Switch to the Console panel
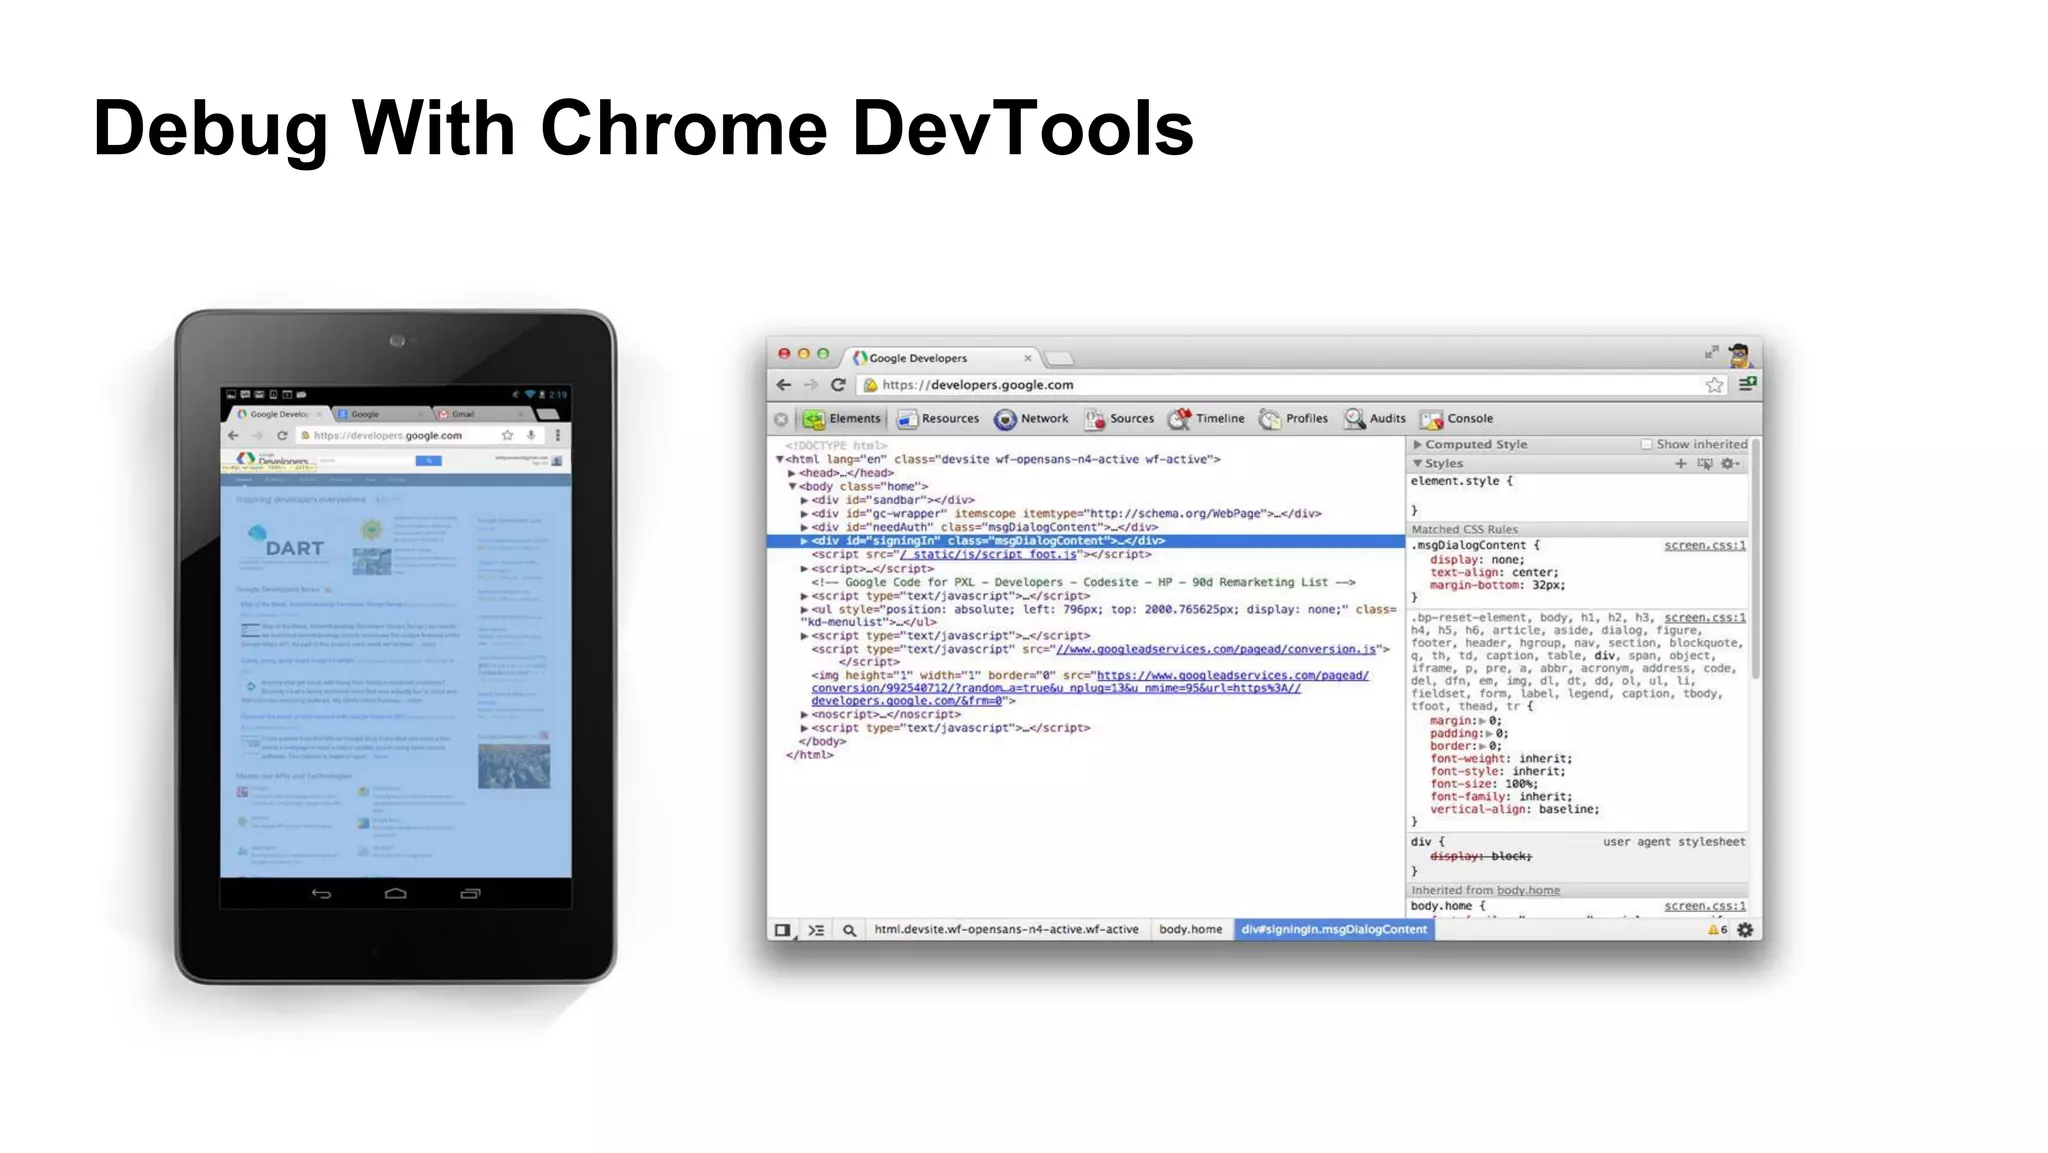 coord(1457,419)
